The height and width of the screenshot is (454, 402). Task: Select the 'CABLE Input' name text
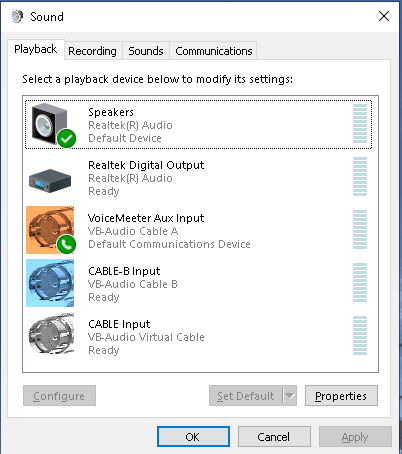pyautogui.click(x=119, y=324)
